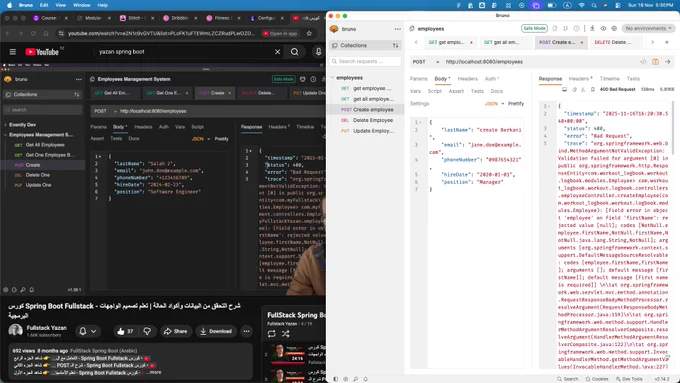Add a new request tab with plus icon
Image resolution: width=680 pixels, height=383 pixels.
667,42
